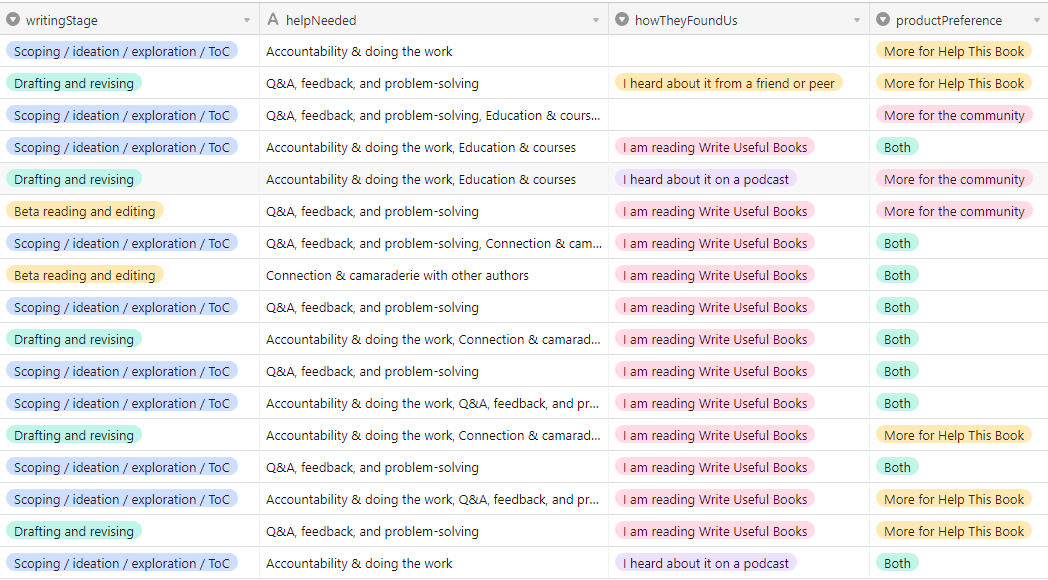The width and height of the screenshot is (1048, 580).
Task: Click the first row's 'More for Help This Book' tag
Action: coord(953,51)
